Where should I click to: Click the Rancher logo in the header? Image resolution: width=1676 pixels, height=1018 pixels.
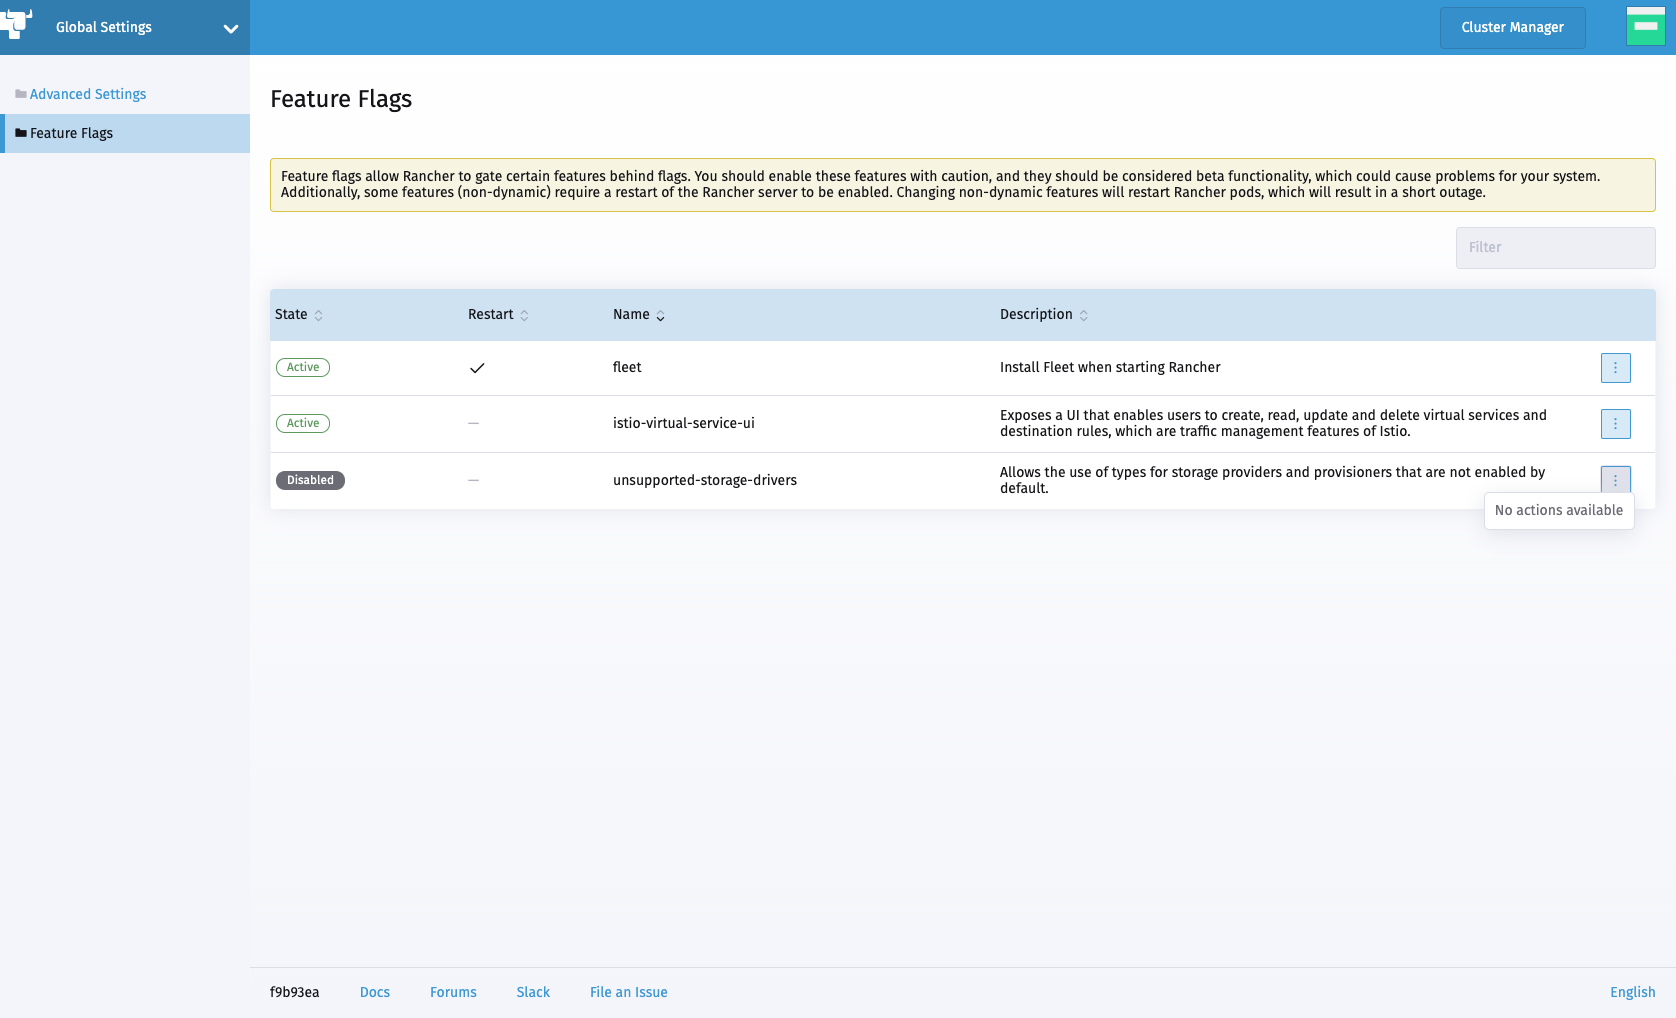[16, 24]
